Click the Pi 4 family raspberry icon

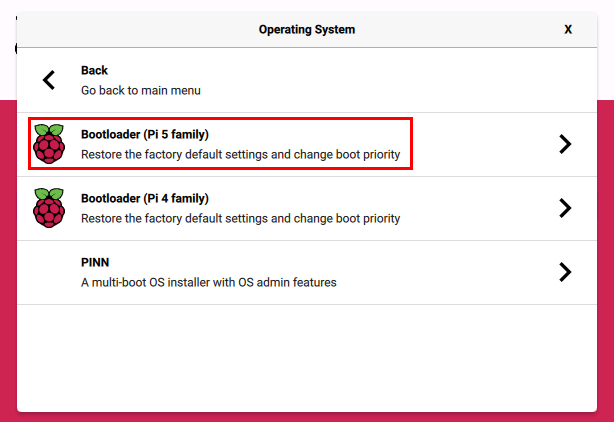(48, 208)
